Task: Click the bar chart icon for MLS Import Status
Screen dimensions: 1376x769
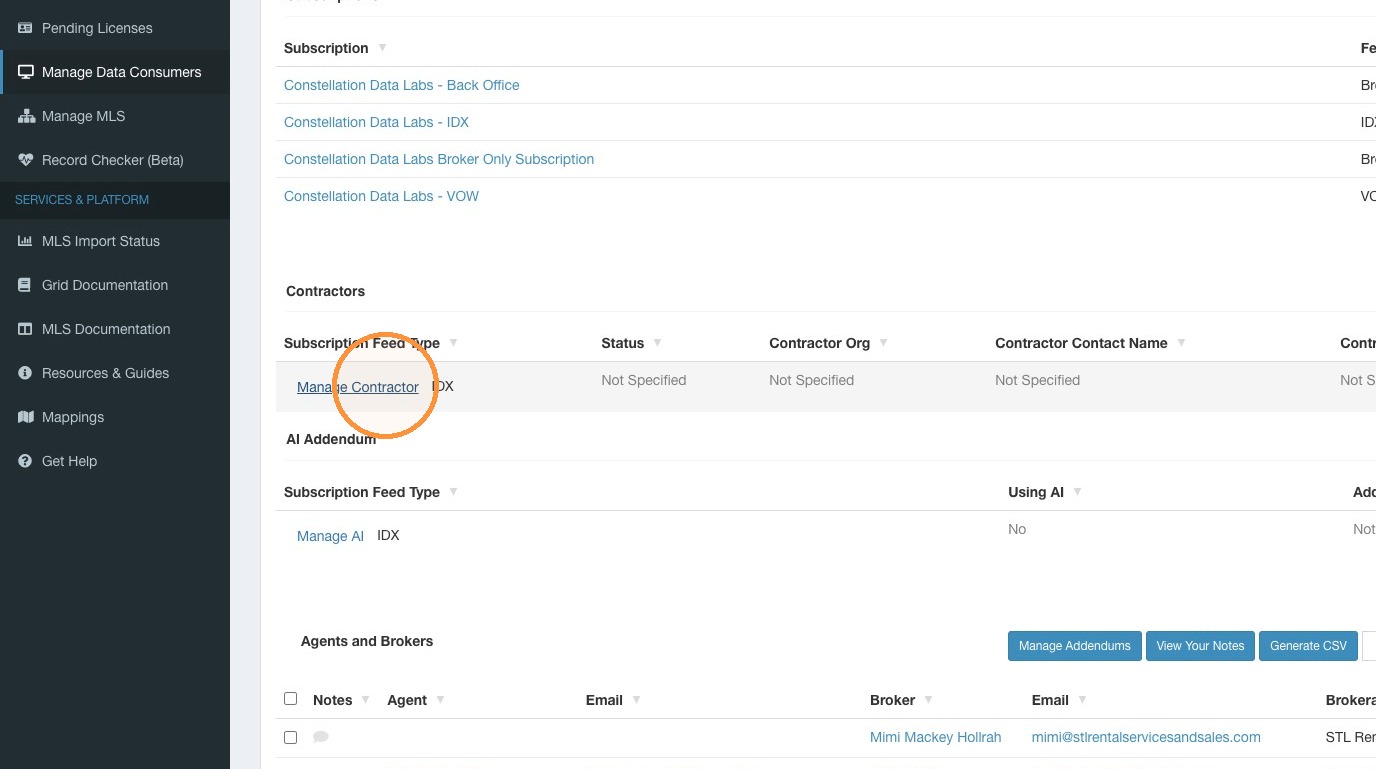Action: pos(25,241)
